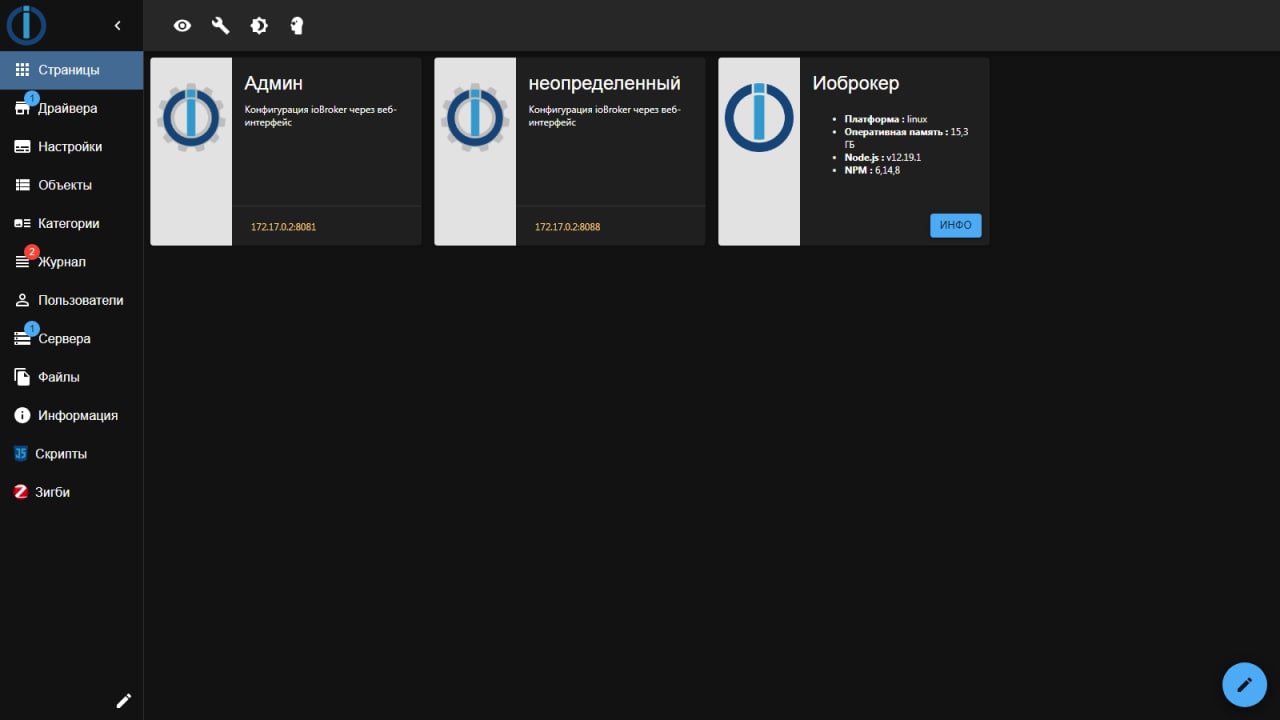The height and width of the screenshot is (720, 1280).
Task: Click the Журнал icon with red badge
Action: [x=22, y=263]
